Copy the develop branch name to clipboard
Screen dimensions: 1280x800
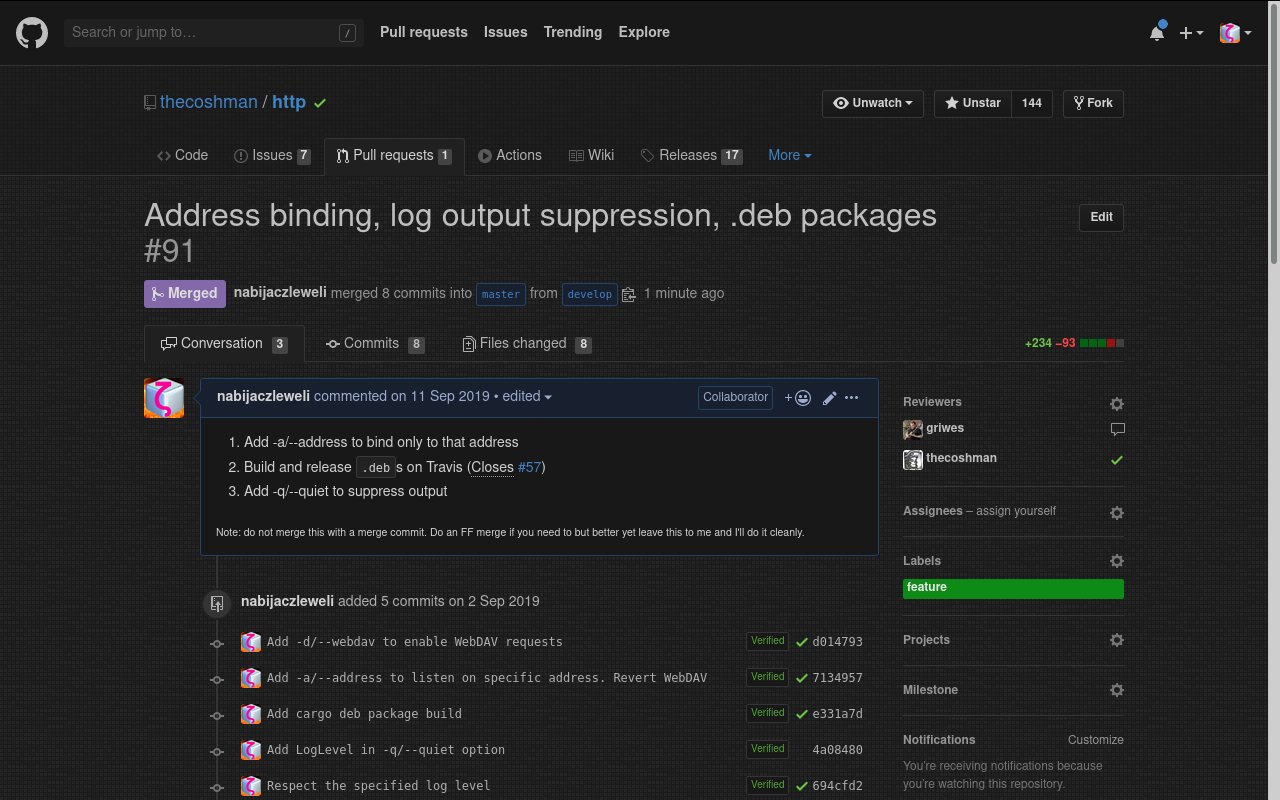(x=629, y=294)
